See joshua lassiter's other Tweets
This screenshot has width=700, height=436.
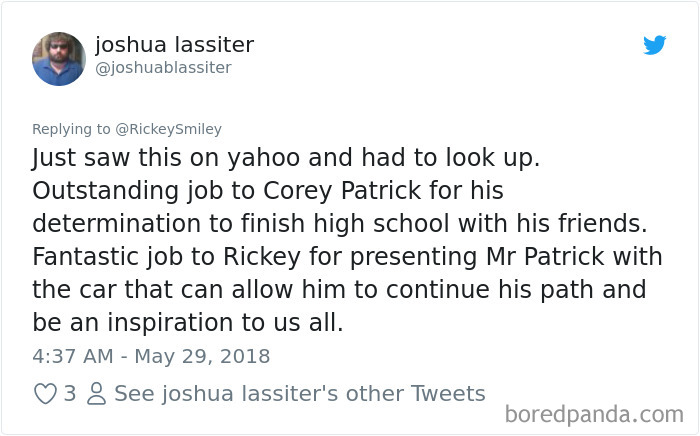[x=299, y=394]
